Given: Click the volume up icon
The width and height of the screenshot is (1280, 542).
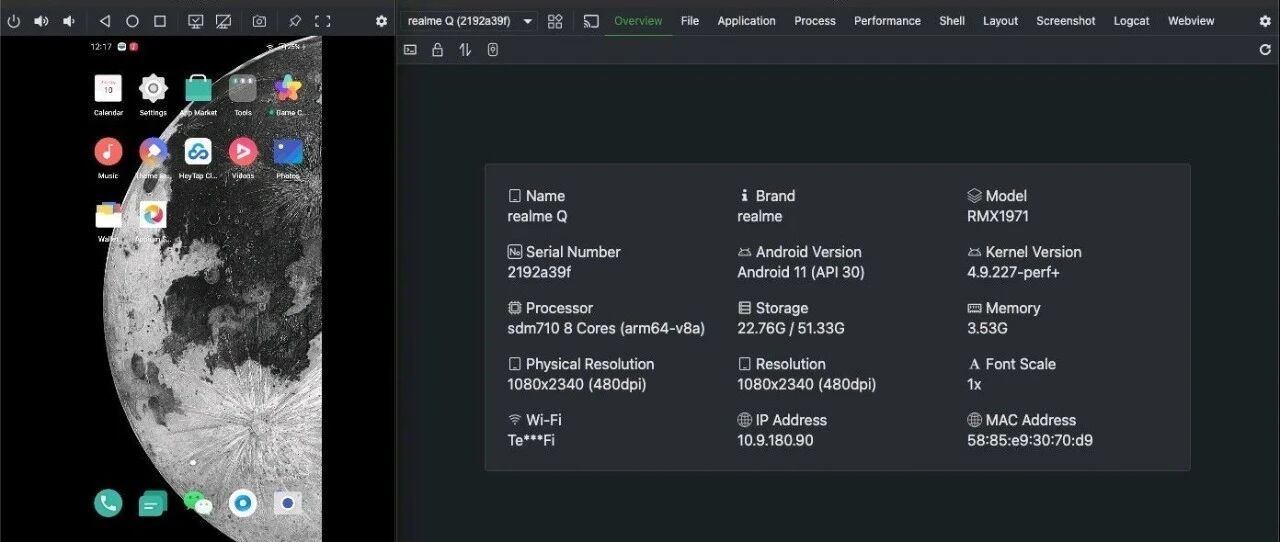Looking at the screenshot, I should point(41,21).
